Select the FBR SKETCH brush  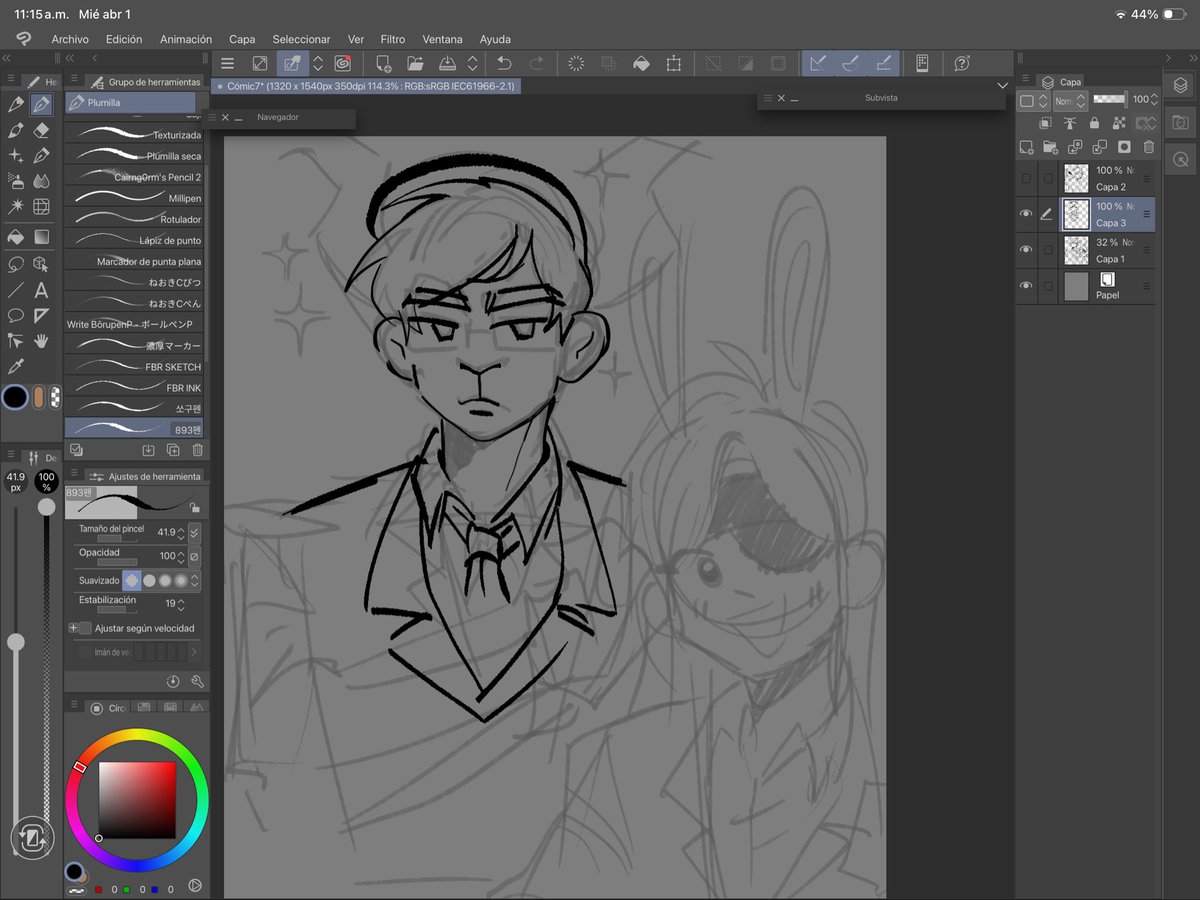click(134, 367)
